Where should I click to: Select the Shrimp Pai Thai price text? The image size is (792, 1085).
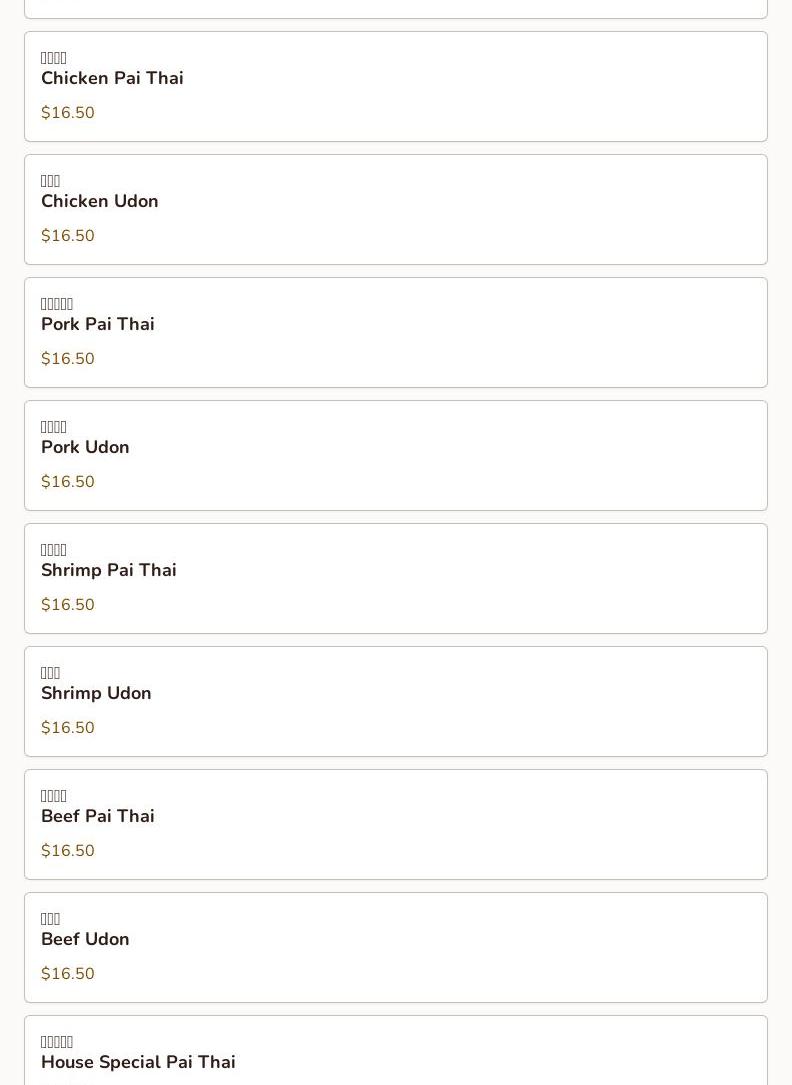pyautogui.click(x=68, y=605)
